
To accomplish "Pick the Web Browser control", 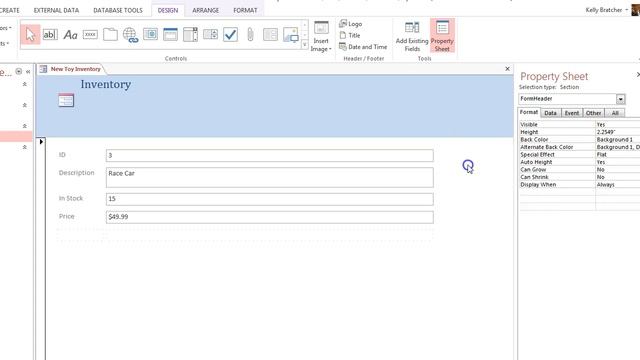I will (x=150, y=35).
